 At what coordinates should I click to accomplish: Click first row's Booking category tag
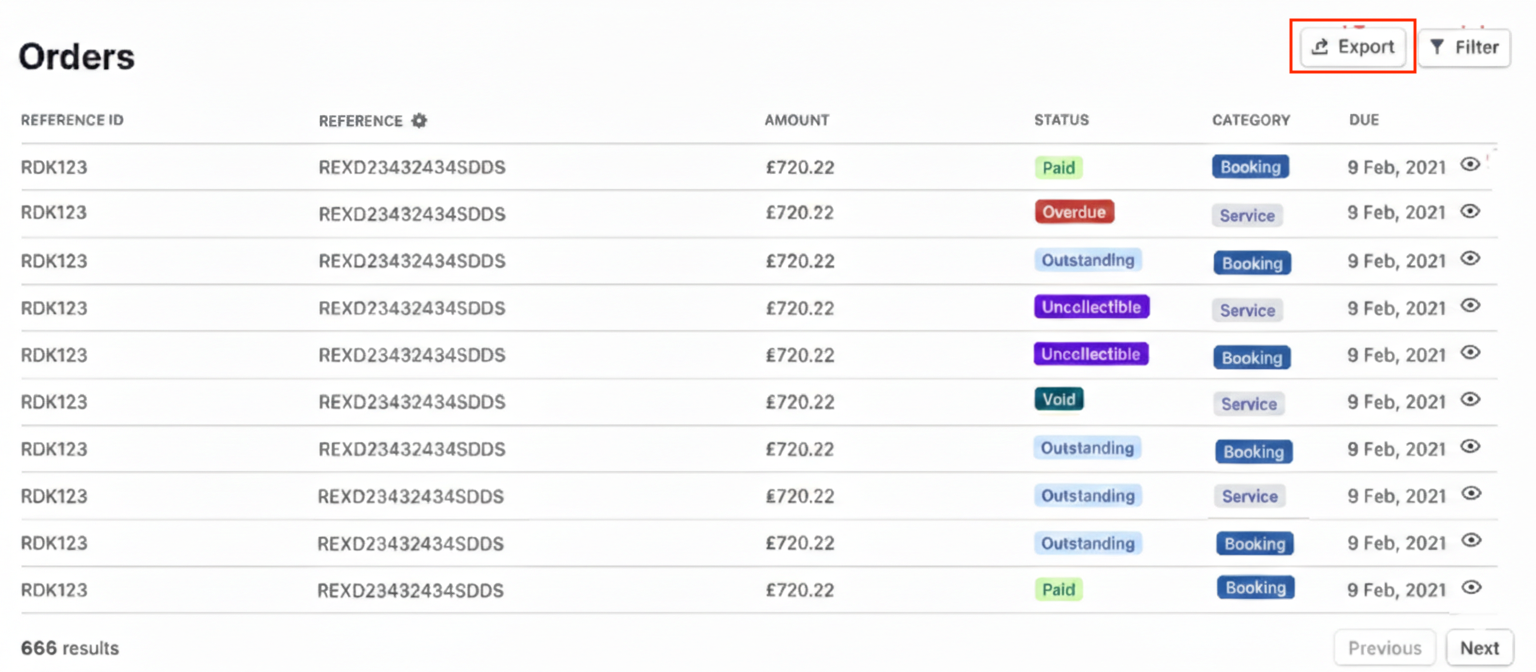pyautogui.click(x=1250, y=167)
